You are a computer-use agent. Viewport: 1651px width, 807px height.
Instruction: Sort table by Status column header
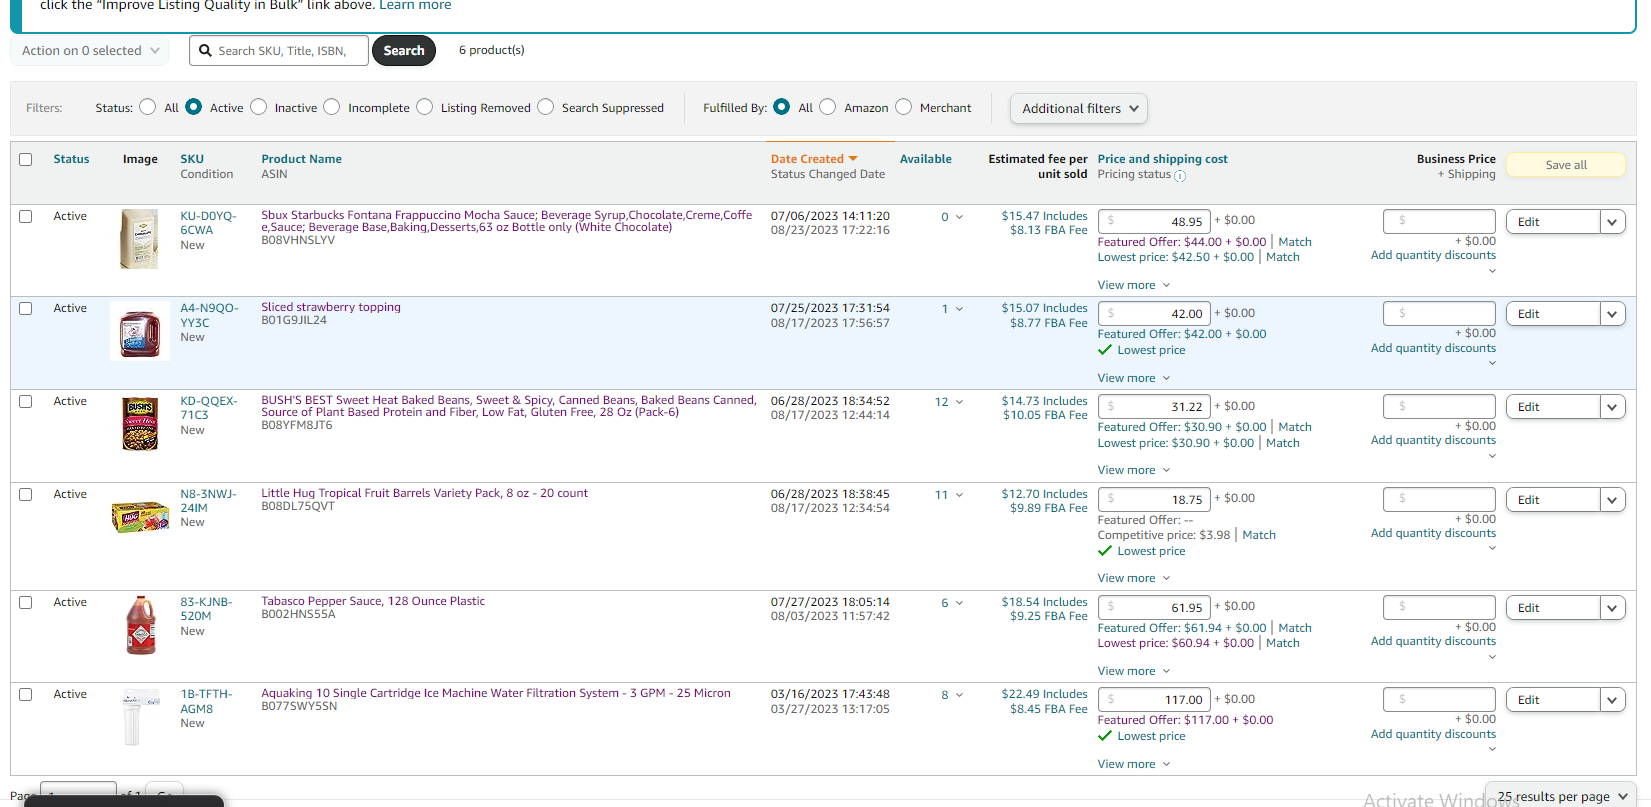tap(71, 159)
